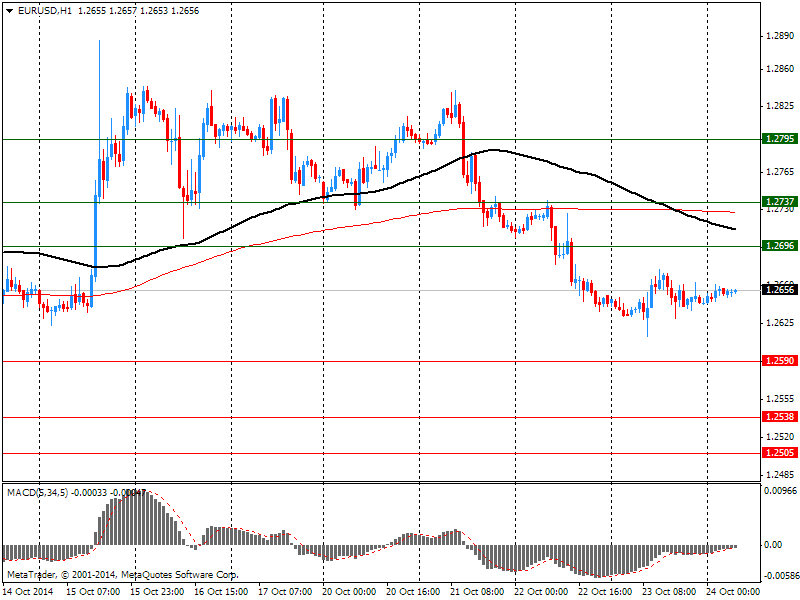800x600 pixels.
Task: Click the 1.2555 price scale value
Action: pos(780,399)
